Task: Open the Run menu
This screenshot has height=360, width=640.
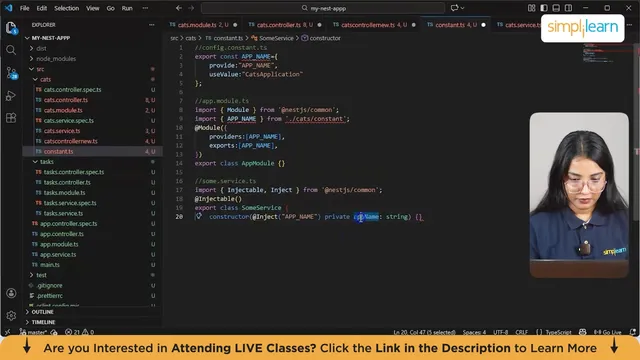Action: click(127, 8)
